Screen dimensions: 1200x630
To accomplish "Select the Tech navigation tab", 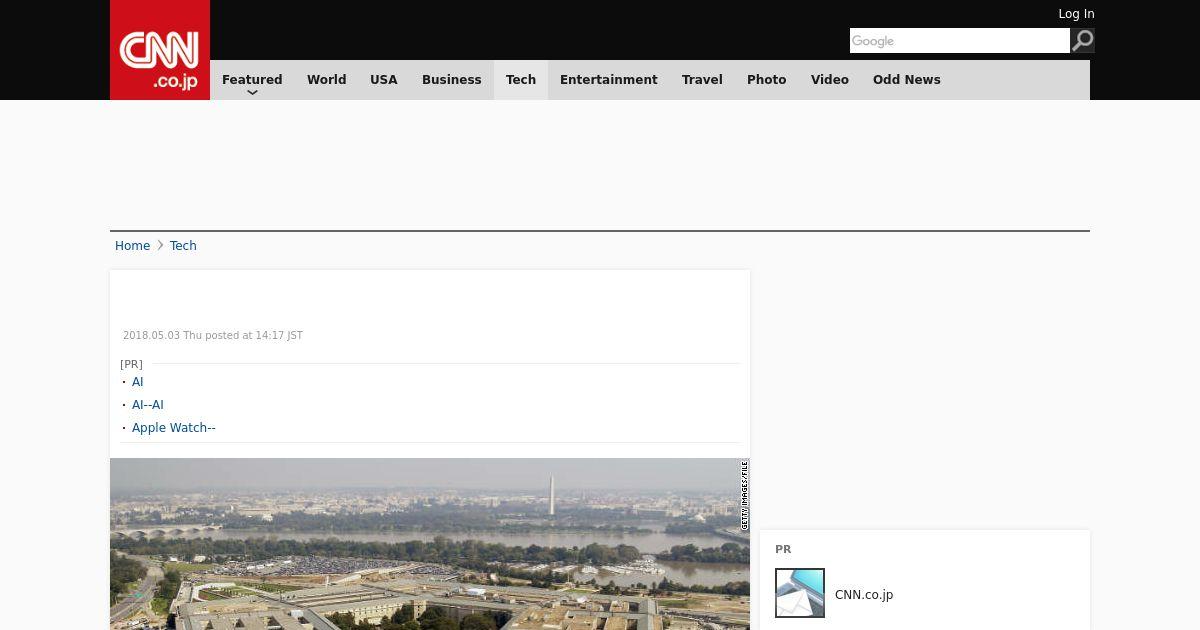I will [521, 80].
